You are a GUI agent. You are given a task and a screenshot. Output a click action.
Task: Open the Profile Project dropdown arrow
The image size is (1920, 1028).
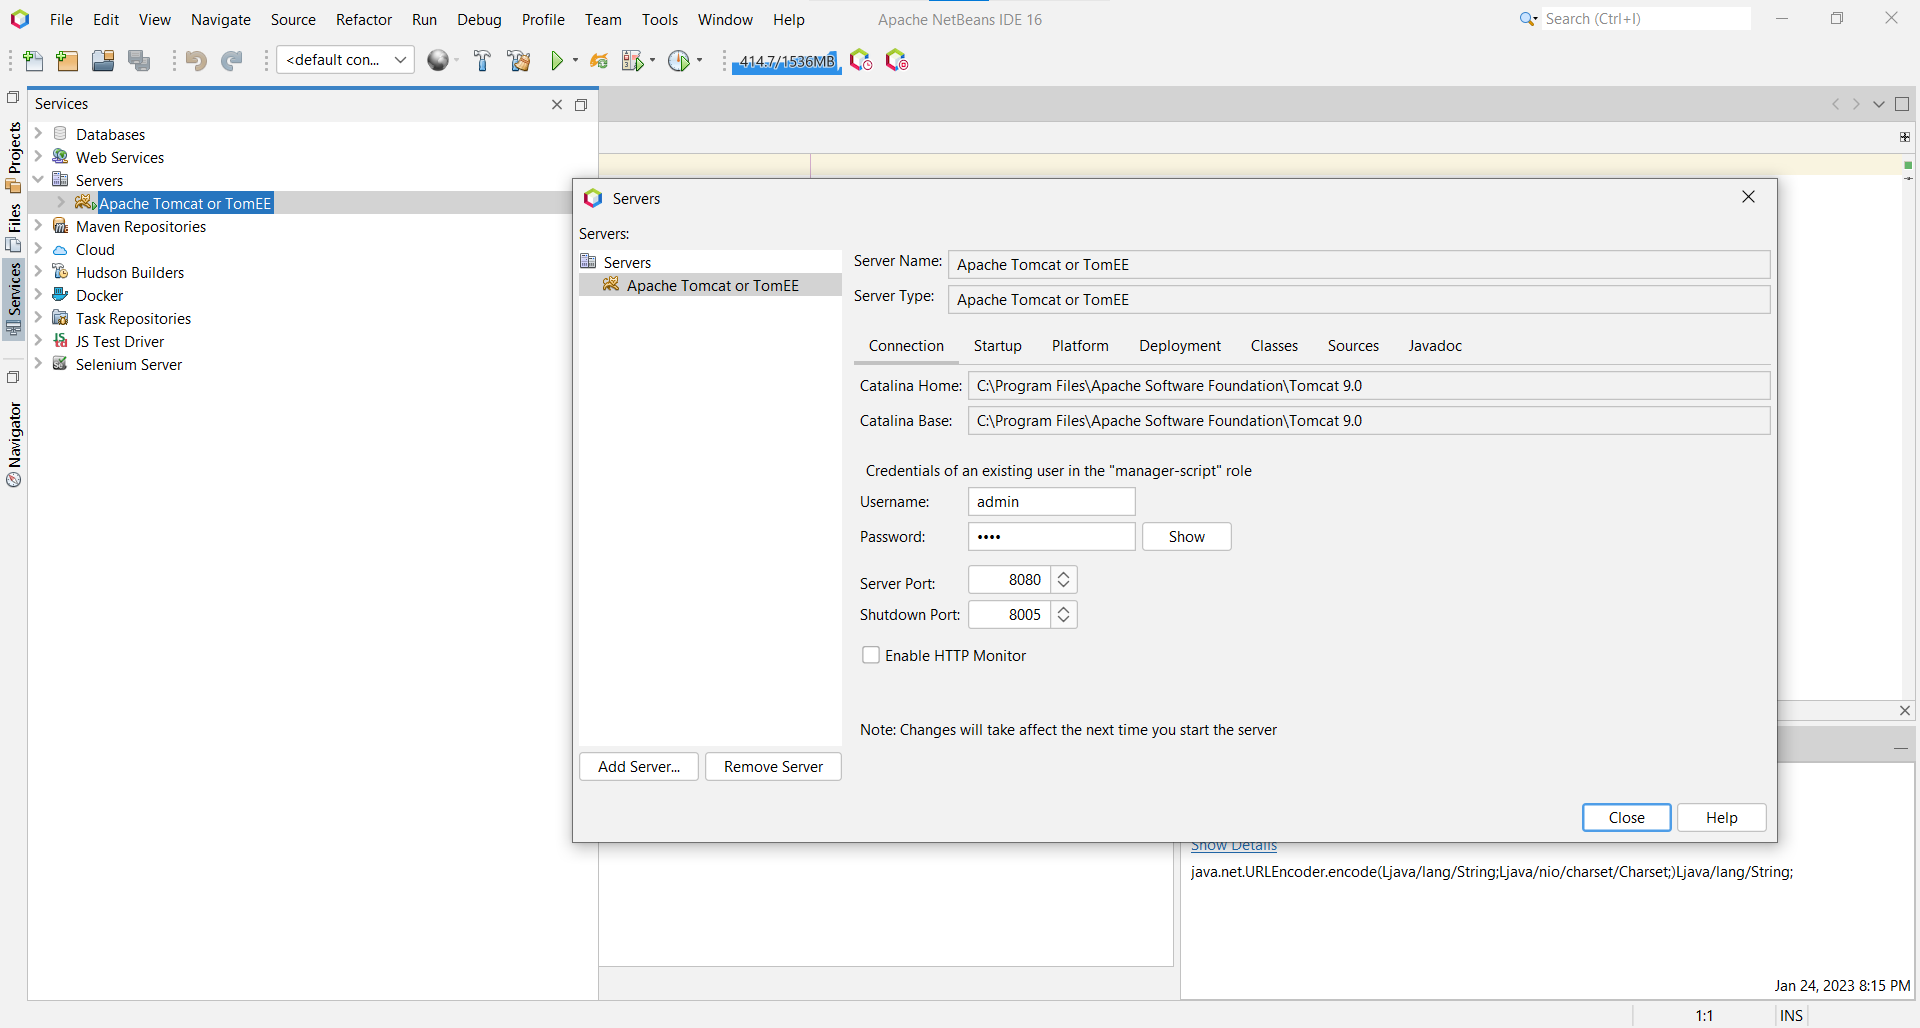click(699, 61)
